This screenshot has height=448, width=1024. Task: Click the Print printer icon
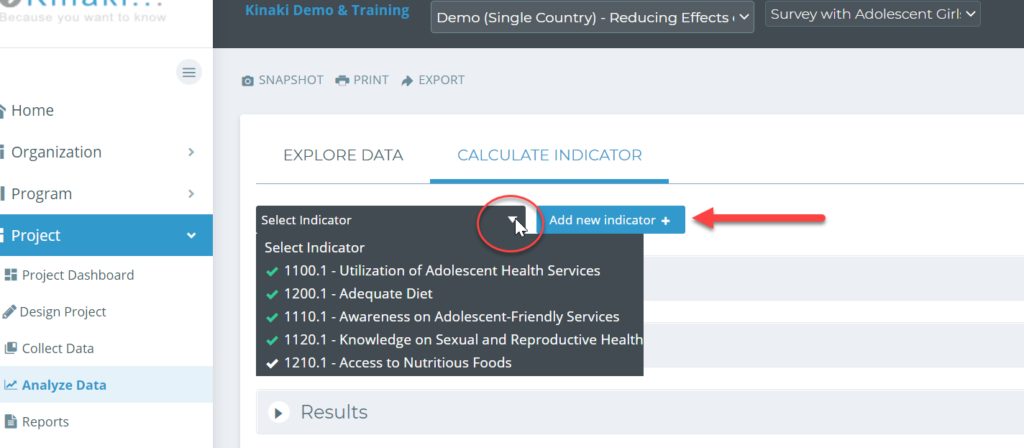[342, 81]
